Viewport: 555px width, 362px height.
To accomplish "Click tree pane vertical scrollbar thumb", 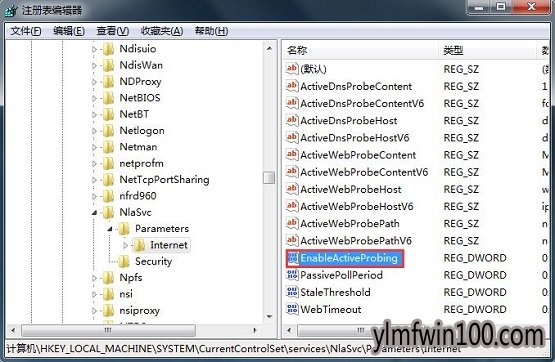I will 269,178.
